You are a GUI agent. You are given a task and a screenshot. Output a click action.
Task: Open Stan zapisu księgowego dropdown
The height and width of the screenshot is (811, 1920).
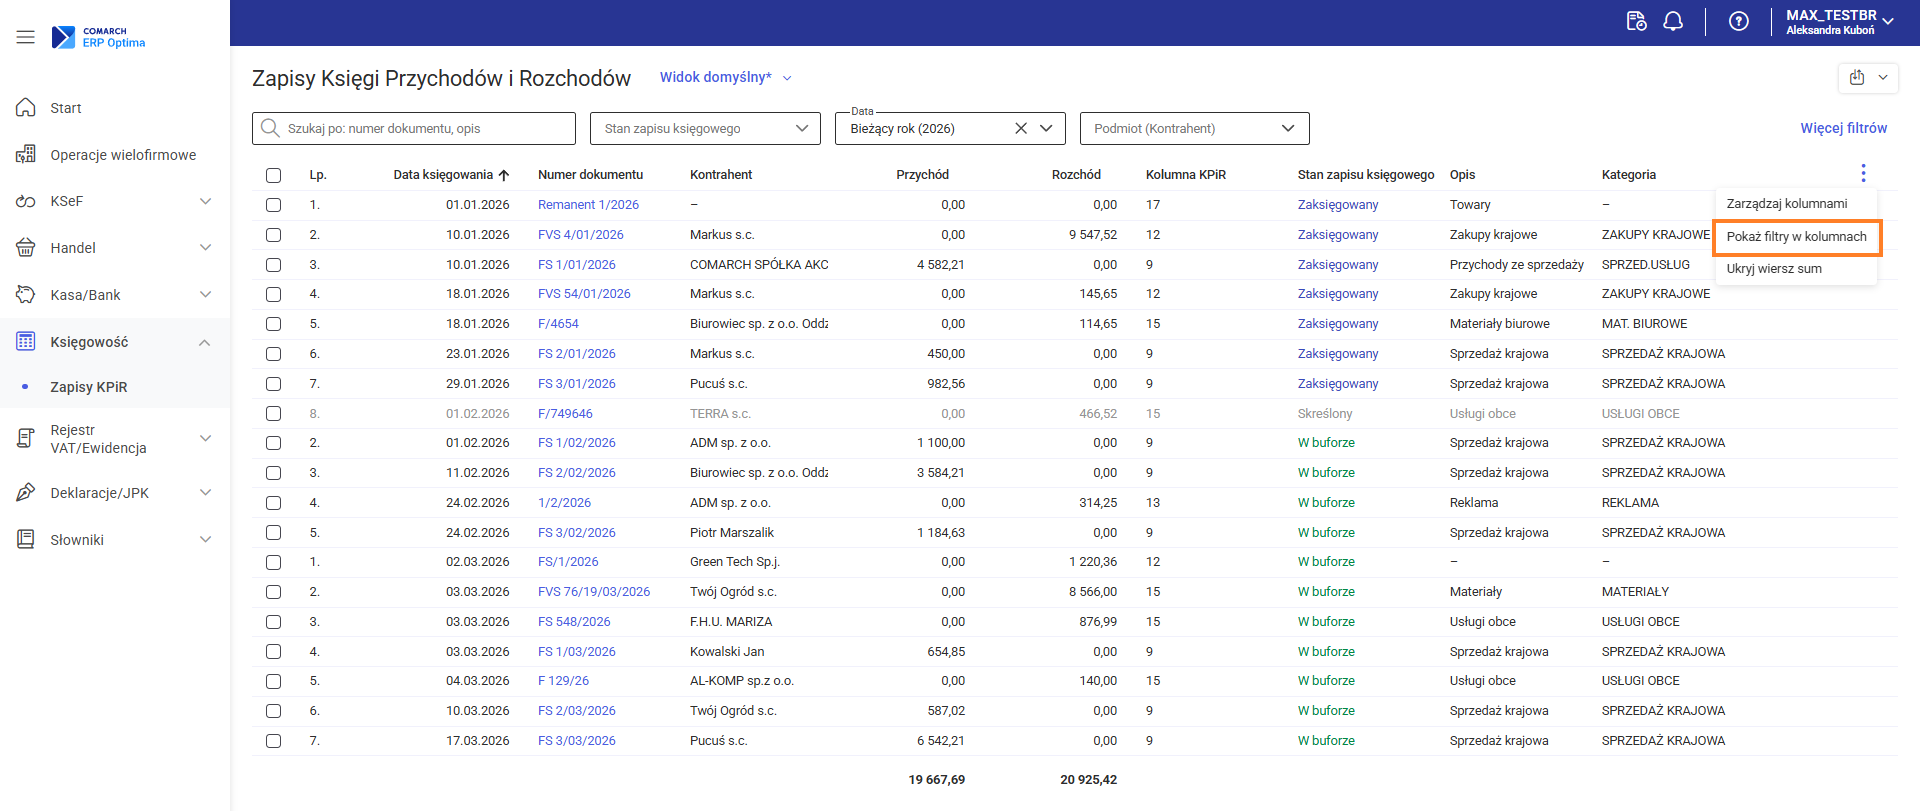coord(705,129)
